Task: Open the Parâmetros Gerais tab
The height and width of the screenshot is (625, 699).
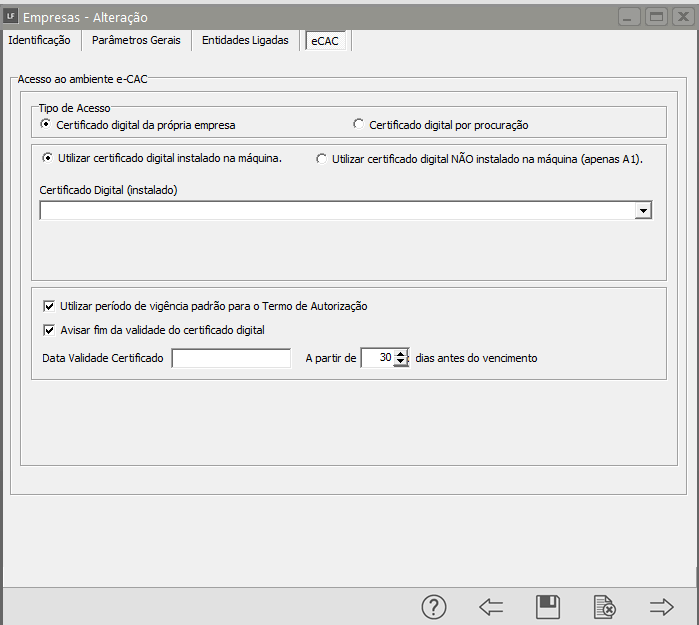Action: 136,40
